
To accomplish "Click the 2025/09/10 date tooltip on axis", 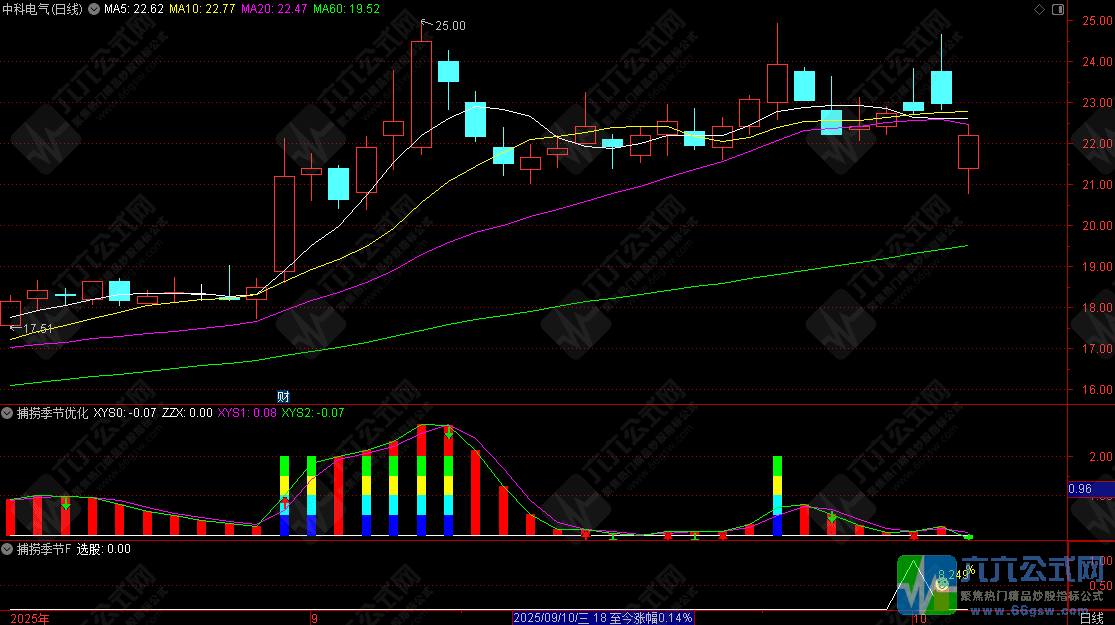I will (603, 618).
